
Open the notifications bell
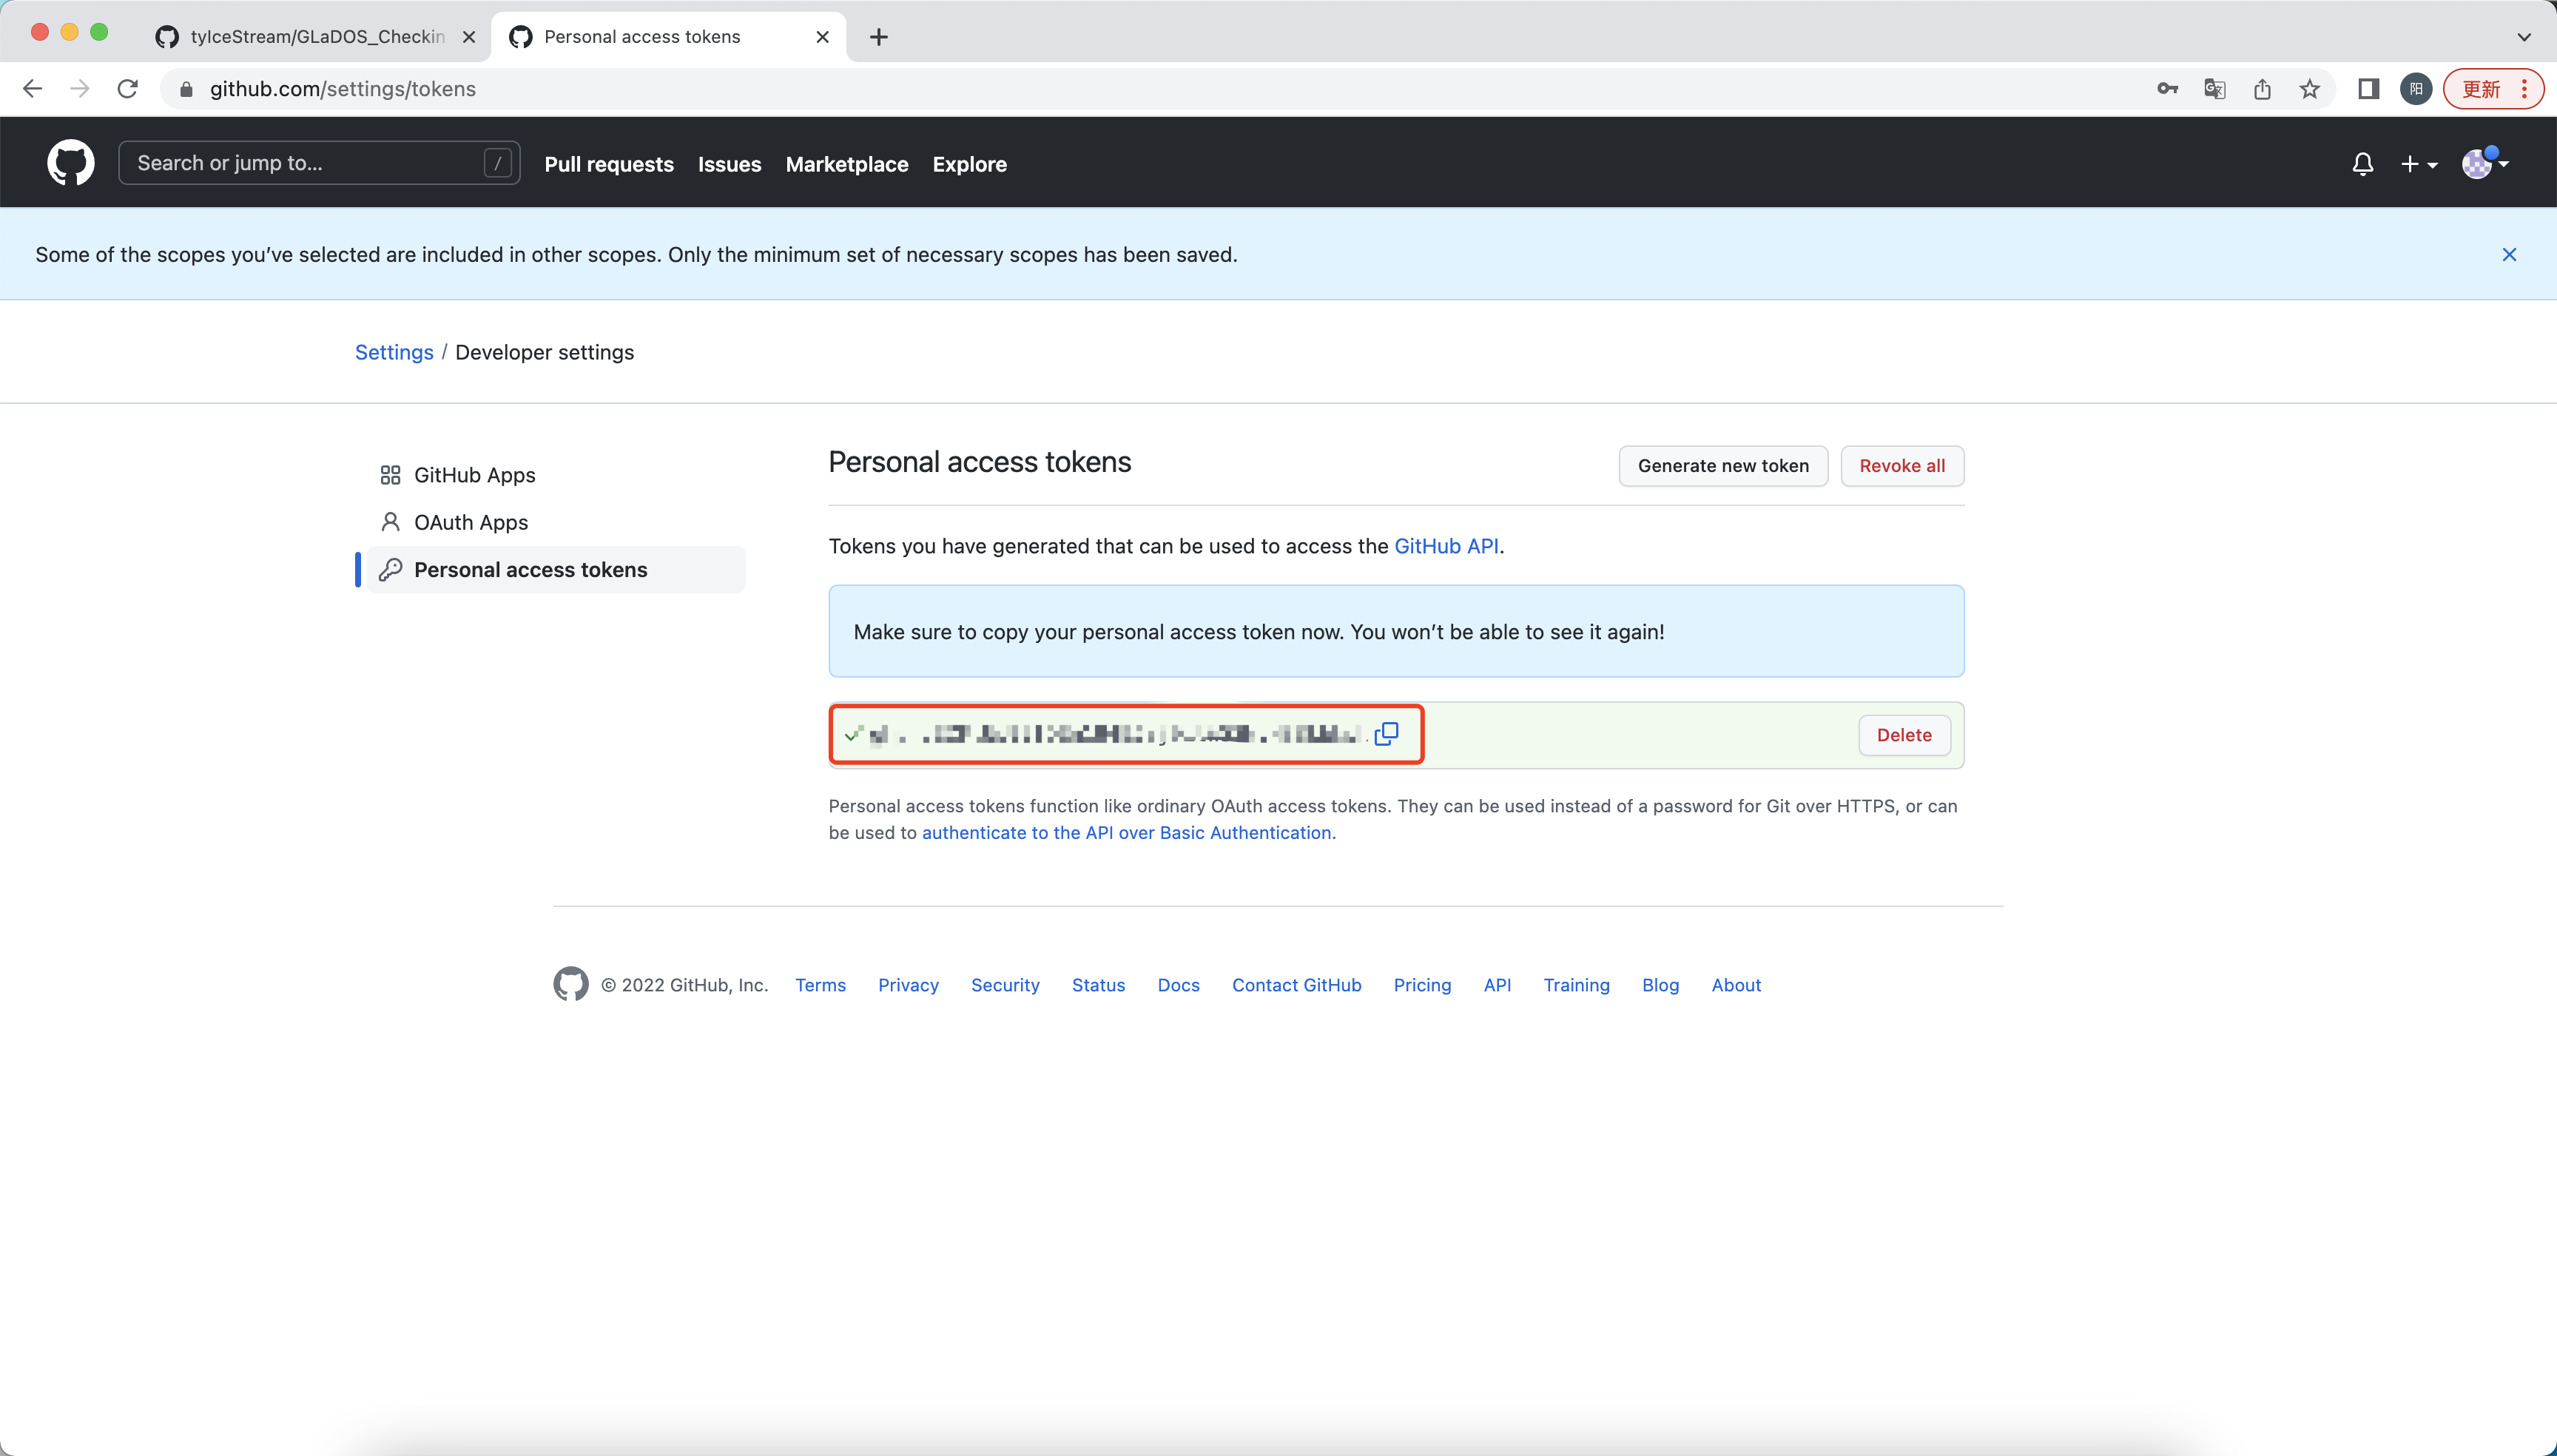pos(2362,164)
